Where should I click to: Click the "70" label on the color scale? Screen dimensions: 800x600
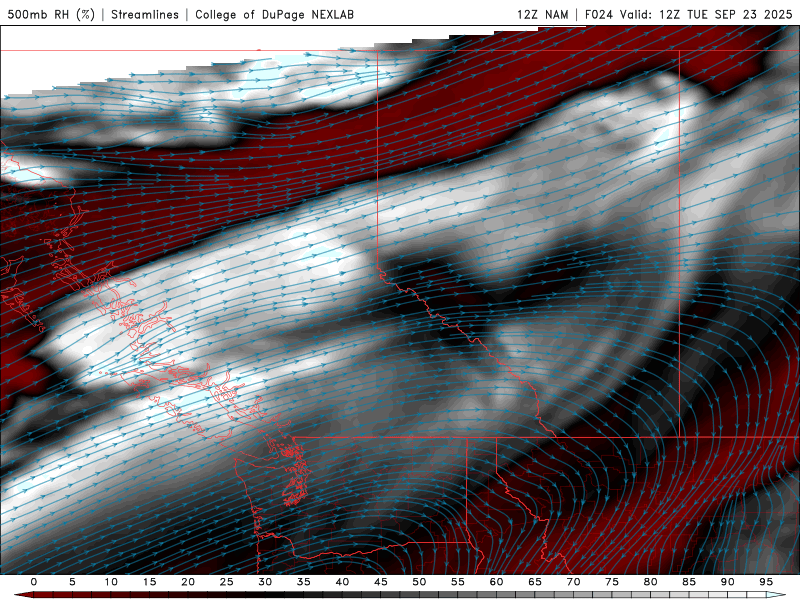tap(573, 582)
